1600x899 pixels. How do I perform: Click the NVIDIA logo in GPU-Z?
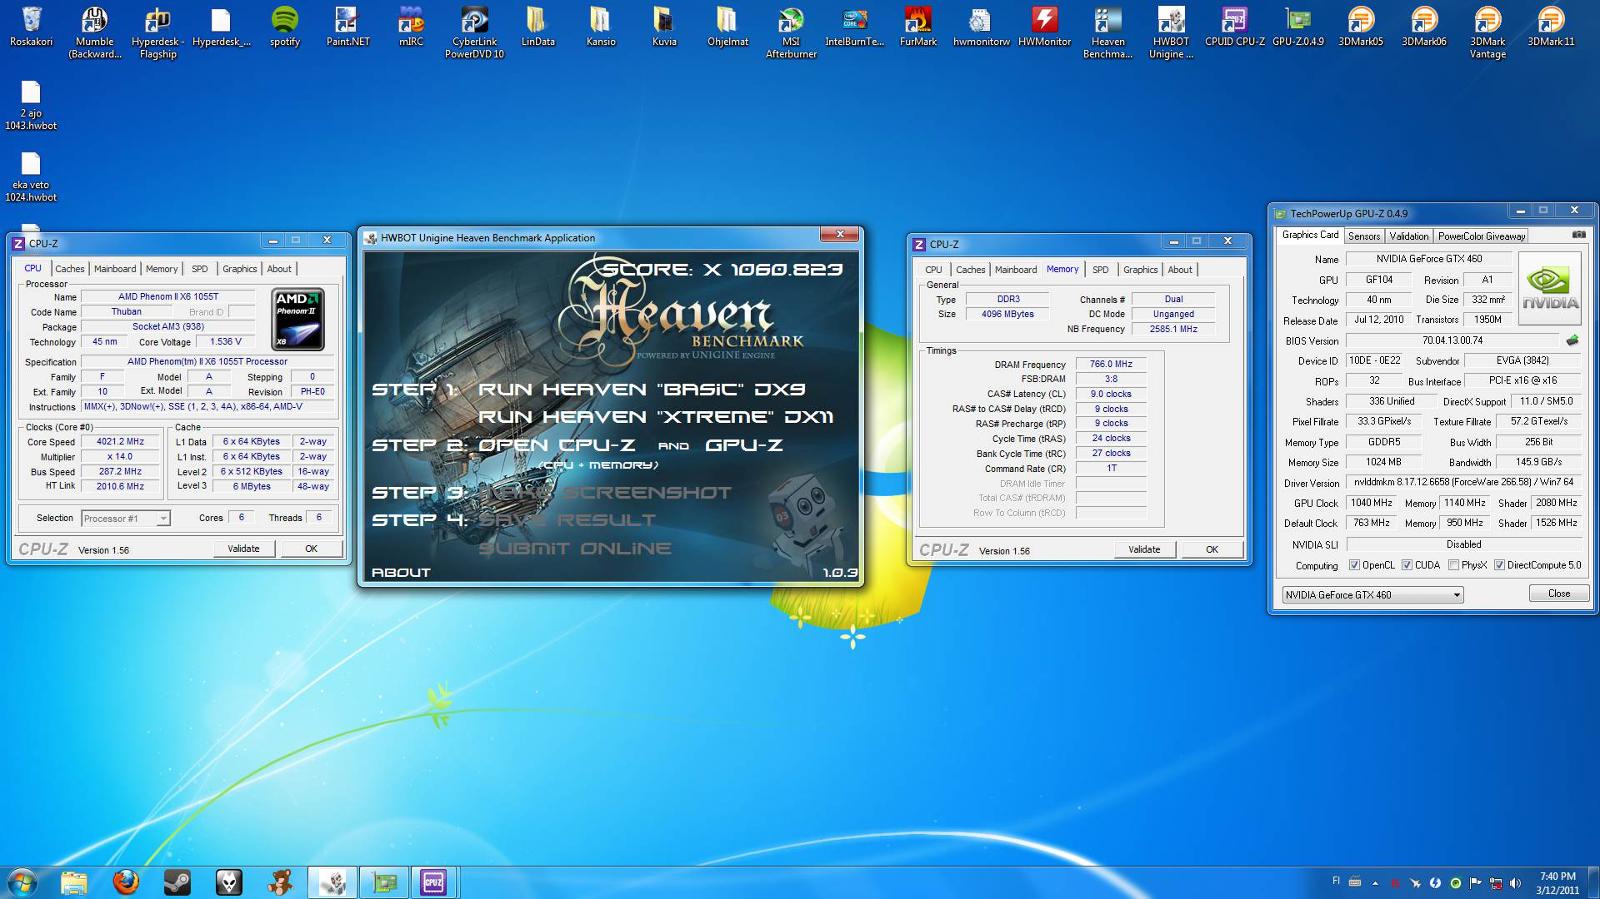[1550, 288]
